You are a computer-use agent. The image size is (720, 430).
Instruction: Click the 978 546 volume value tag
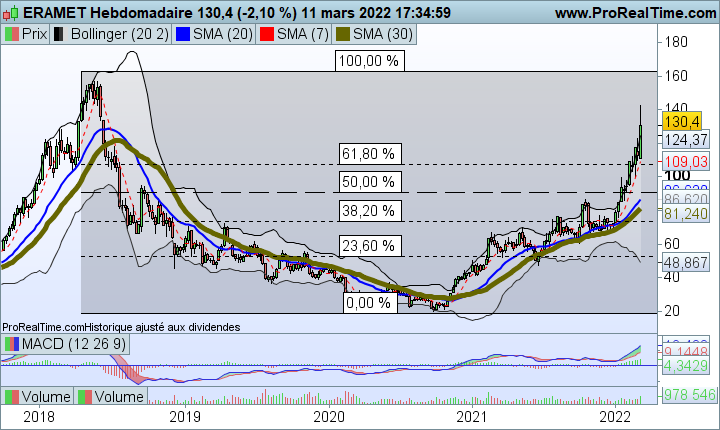(690, 395)
